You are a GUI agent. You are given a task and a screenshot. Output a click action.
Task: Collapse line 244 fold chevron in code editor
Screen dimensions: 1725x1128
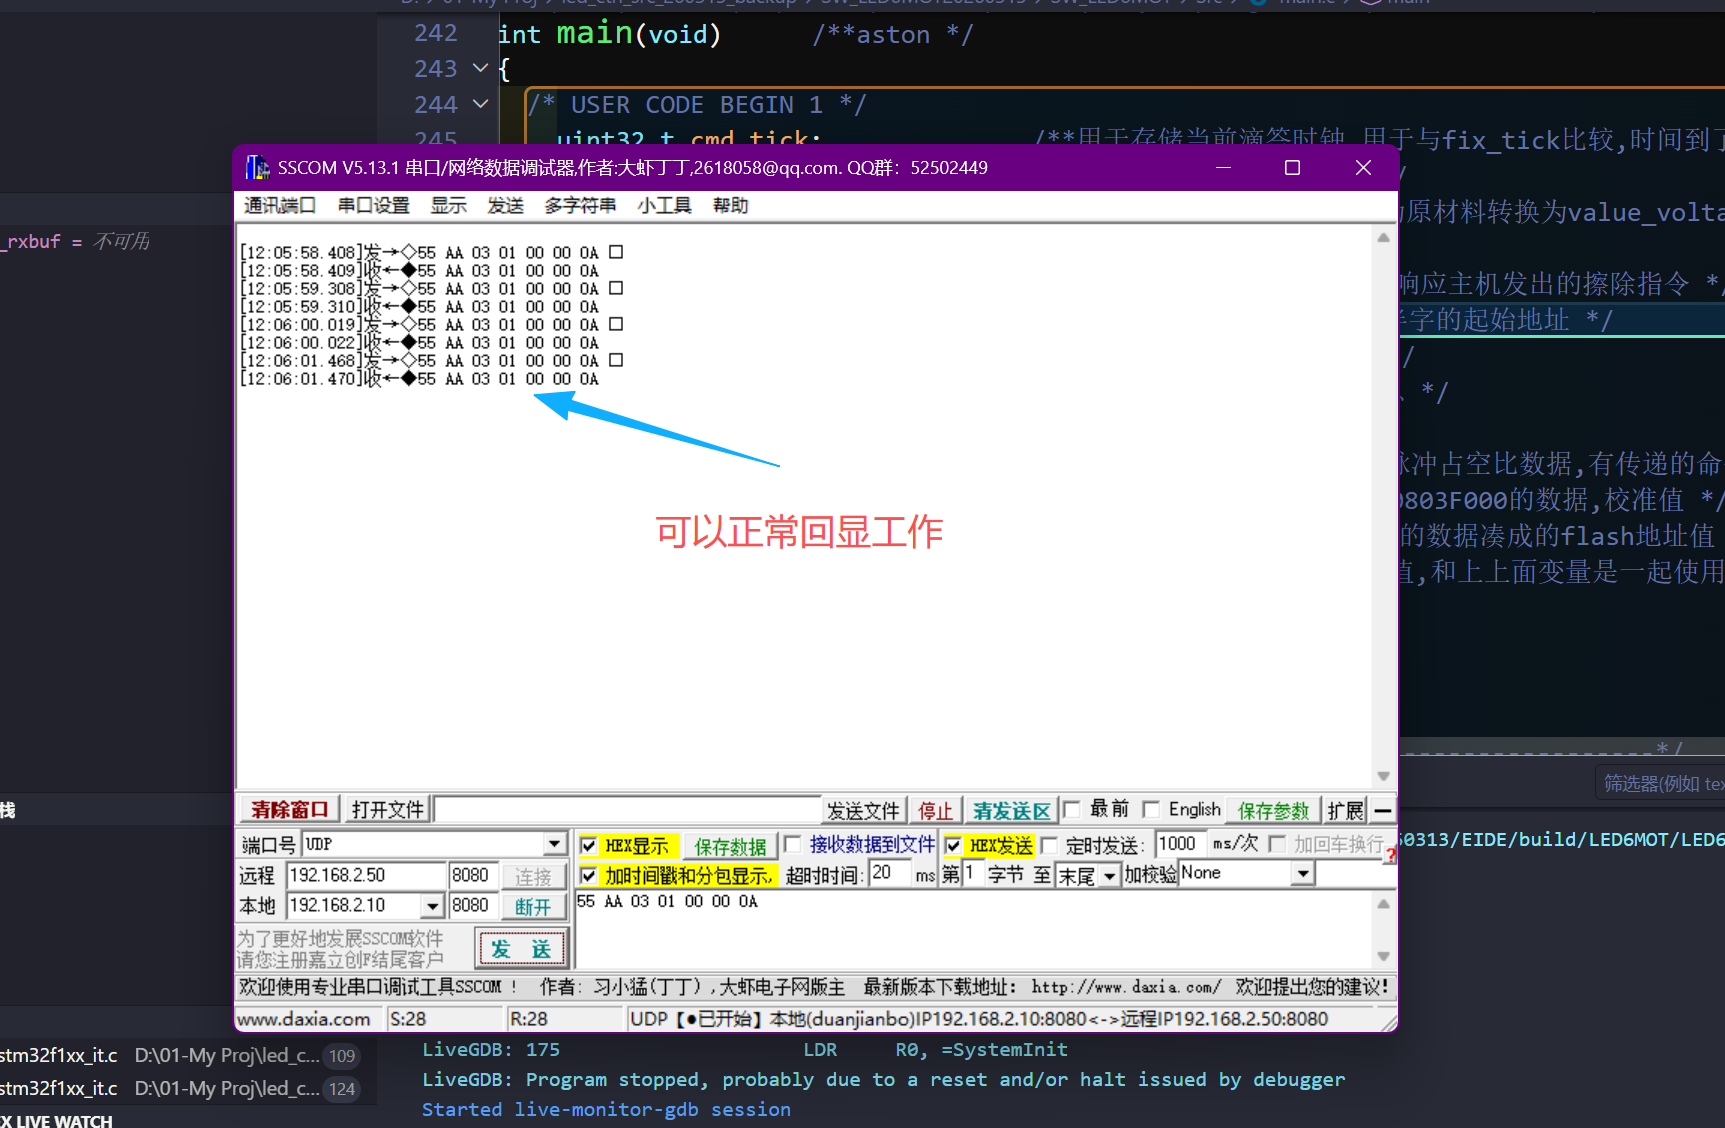[480, 104]
